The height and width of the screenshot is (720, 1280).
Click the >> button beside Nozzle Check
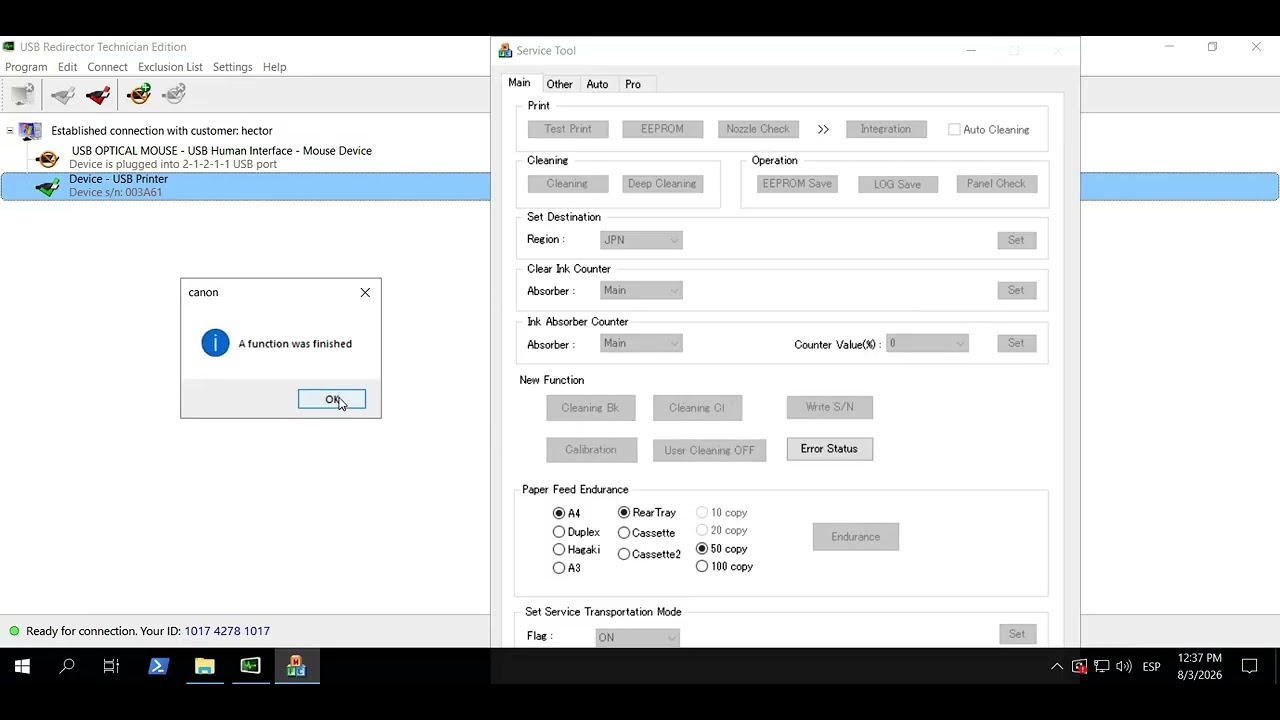[x=823, y=129]
